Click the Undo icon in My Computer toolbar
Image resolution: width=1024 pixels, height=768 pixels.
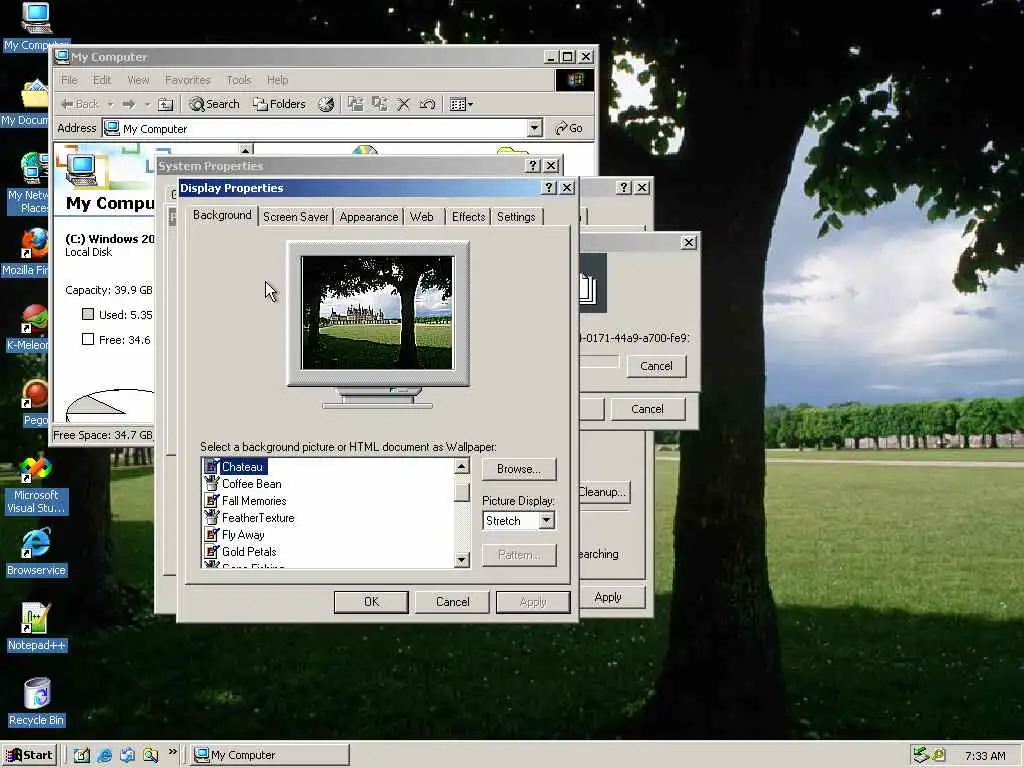point(428,104)
